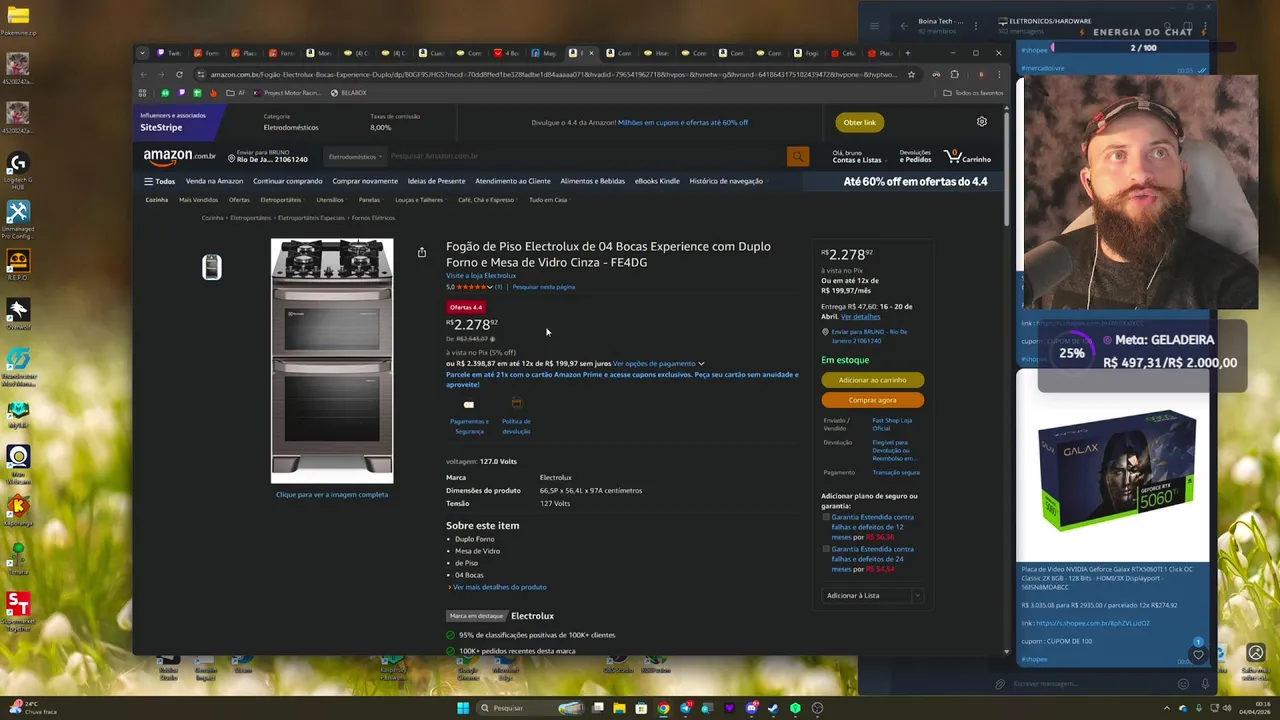Show hidden system tray icons
1280x720 pixels.
point(1167,708)
